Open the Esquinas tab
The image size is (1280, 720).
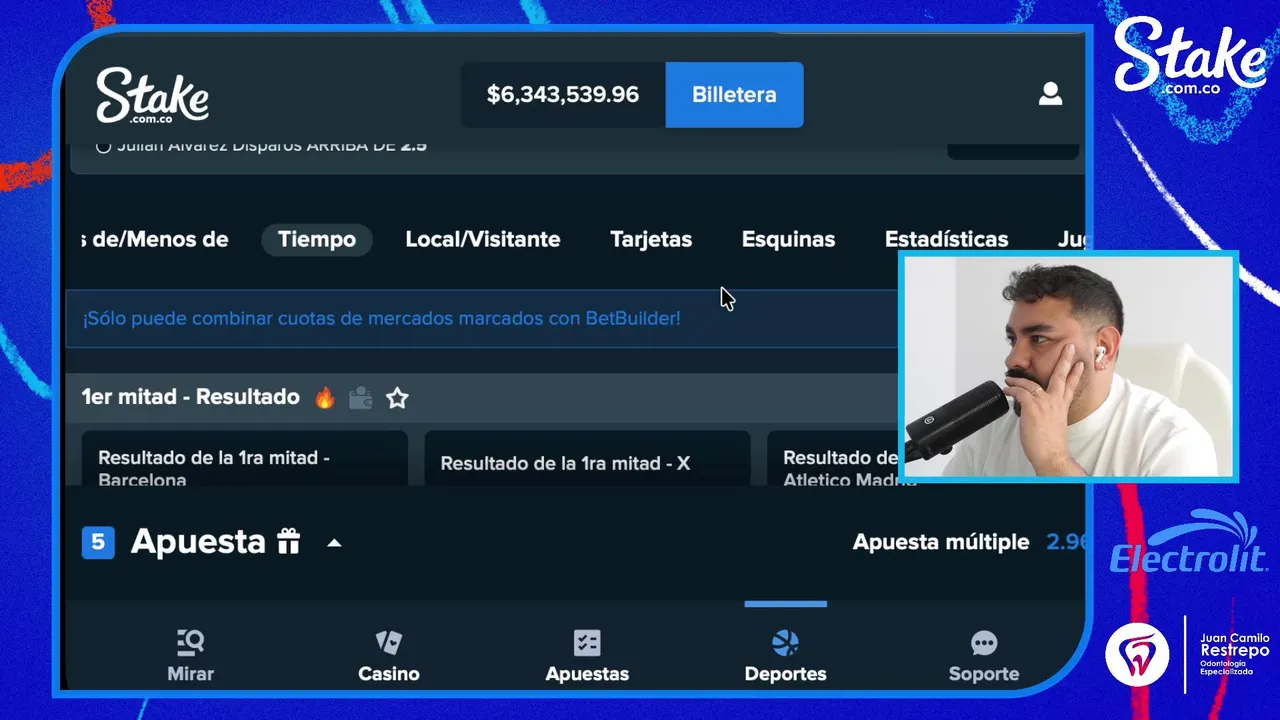tap(788, 239)
